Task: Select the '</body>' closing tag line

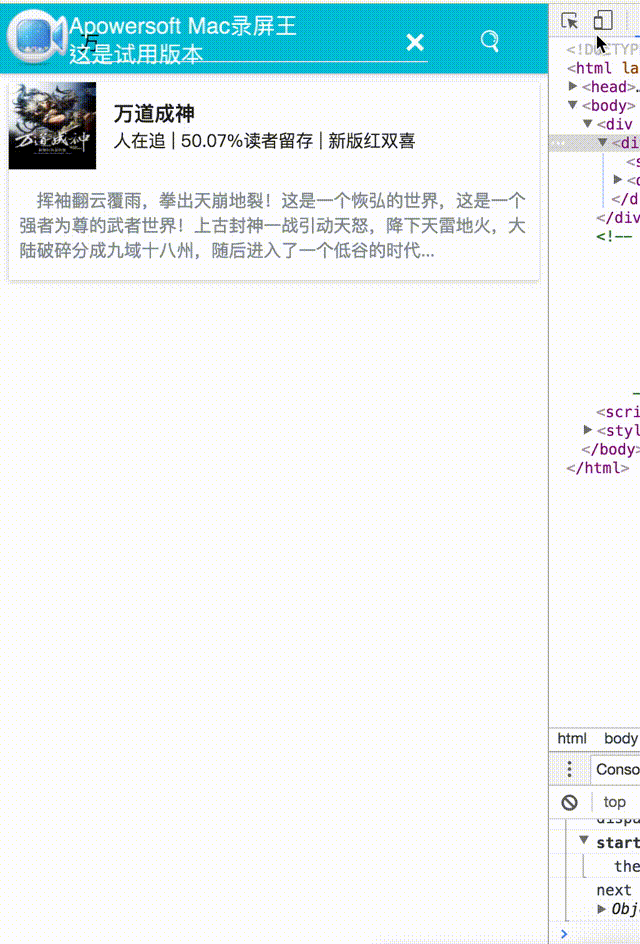Action: [610, 449]
